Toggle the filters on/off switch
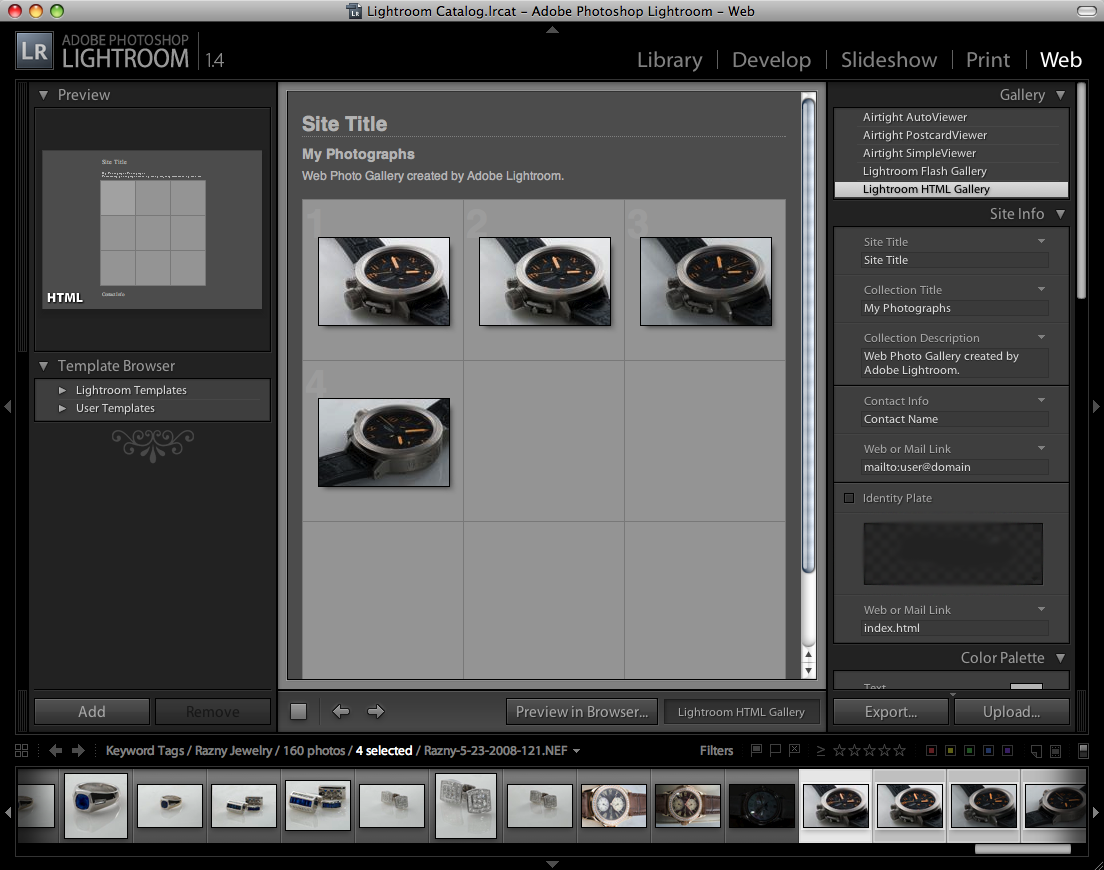The width and height of the screenshot is (1104, 870). [1084, 750]
